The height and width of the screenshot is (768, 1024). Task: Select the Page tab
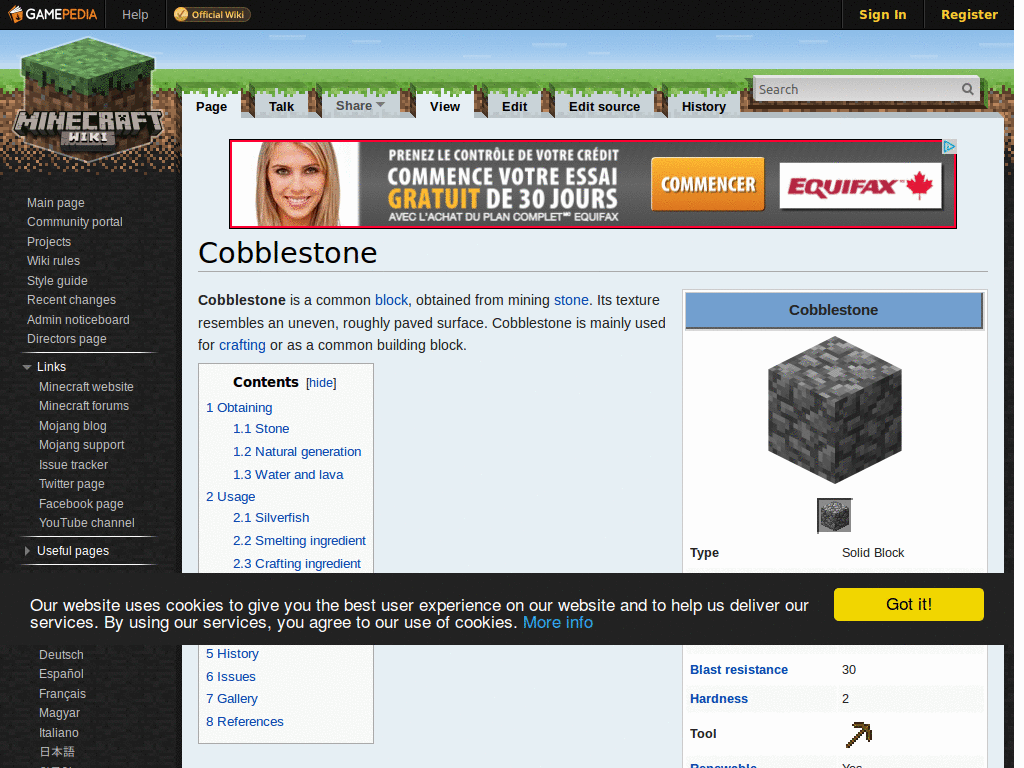coord(212,106)
